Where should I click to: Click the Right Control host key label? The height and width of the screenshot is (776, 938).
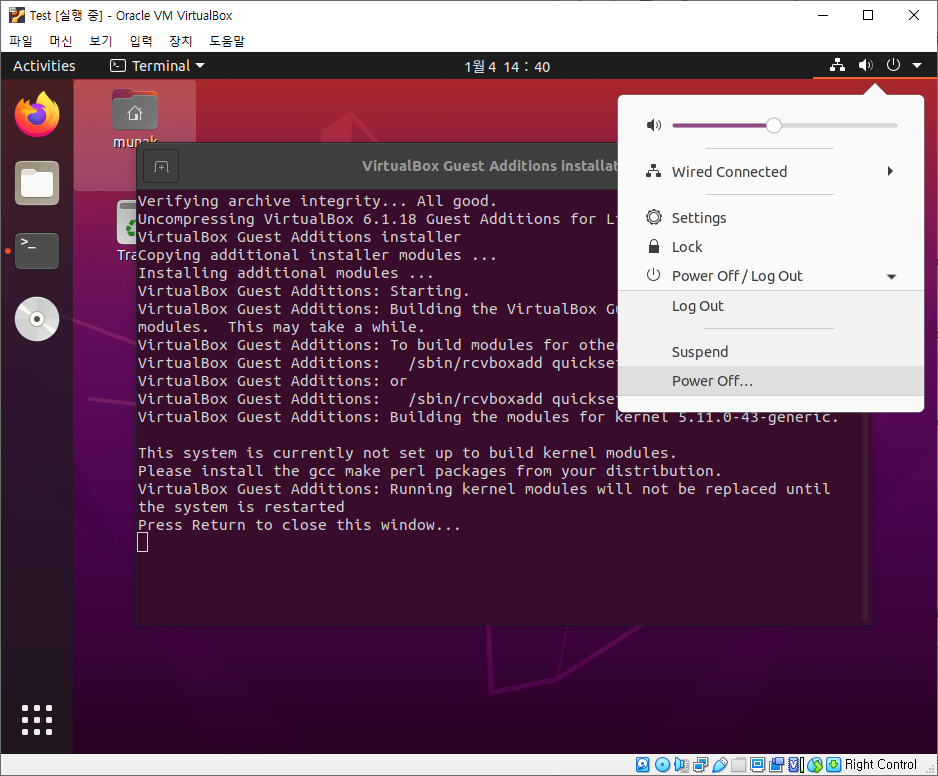(x=880, y=765)
